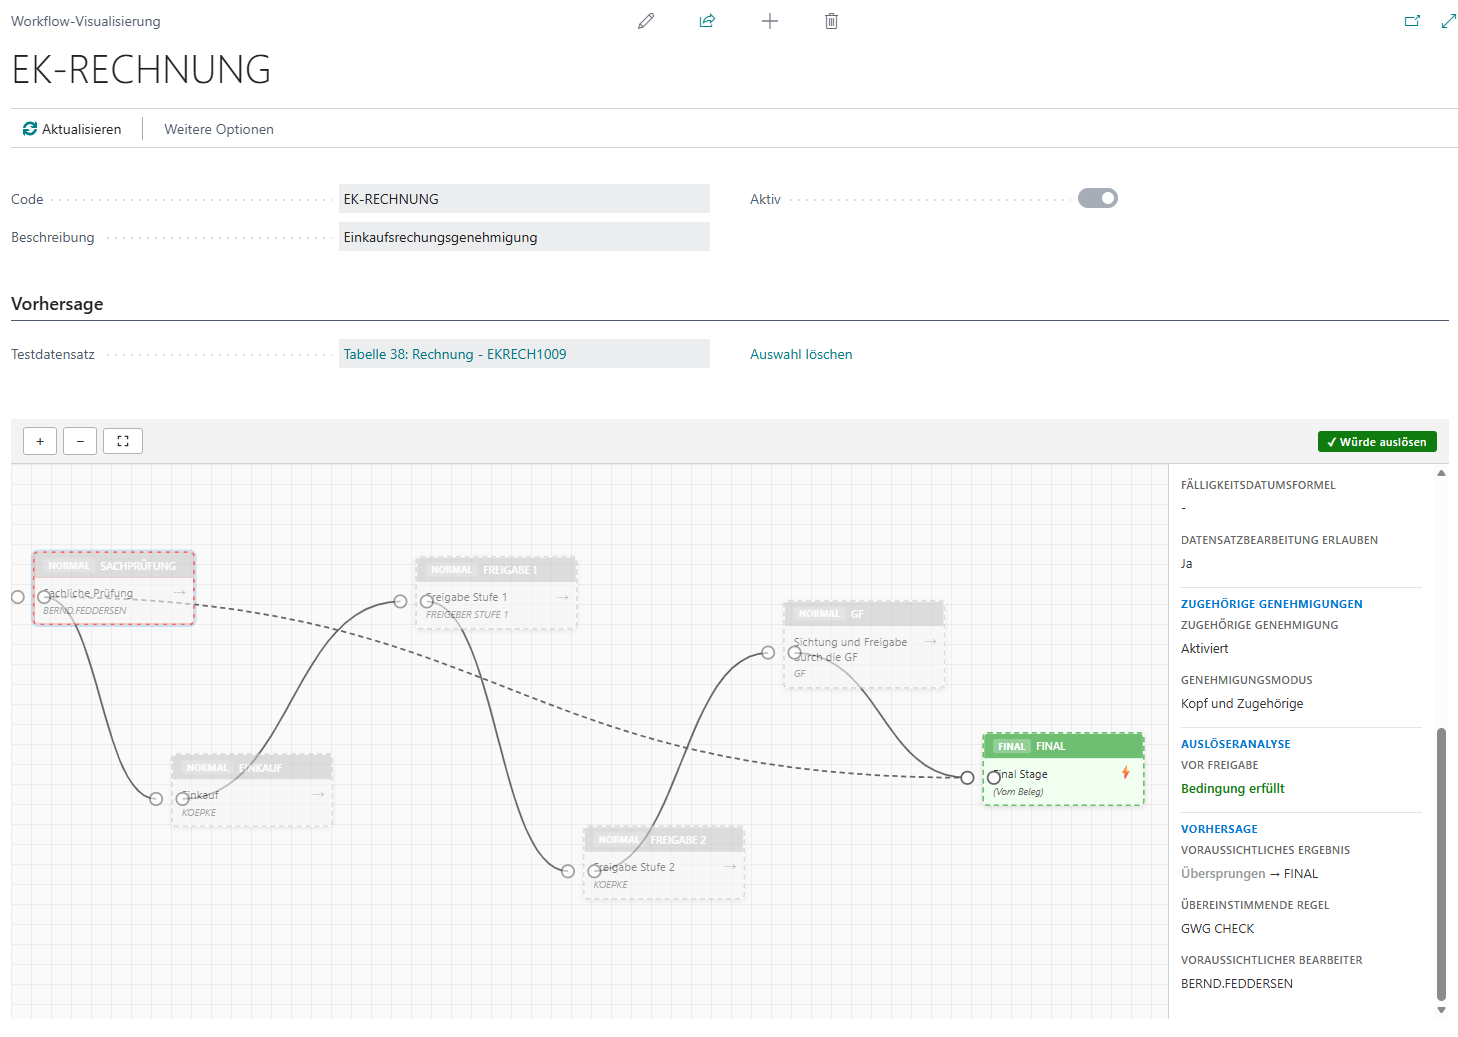Open page in new window icon
This screenshot has width=1458, height=1037.
[x=1412, y=21]
